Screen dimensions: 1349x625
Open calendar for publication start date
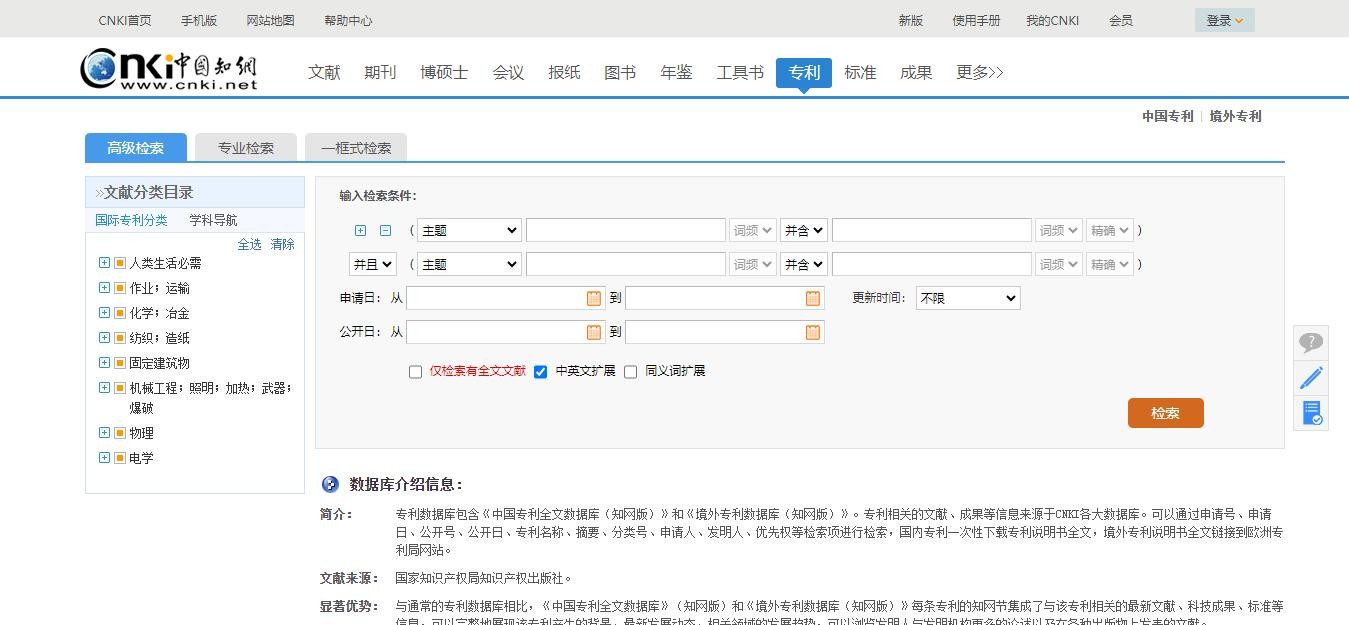(594, 332)
